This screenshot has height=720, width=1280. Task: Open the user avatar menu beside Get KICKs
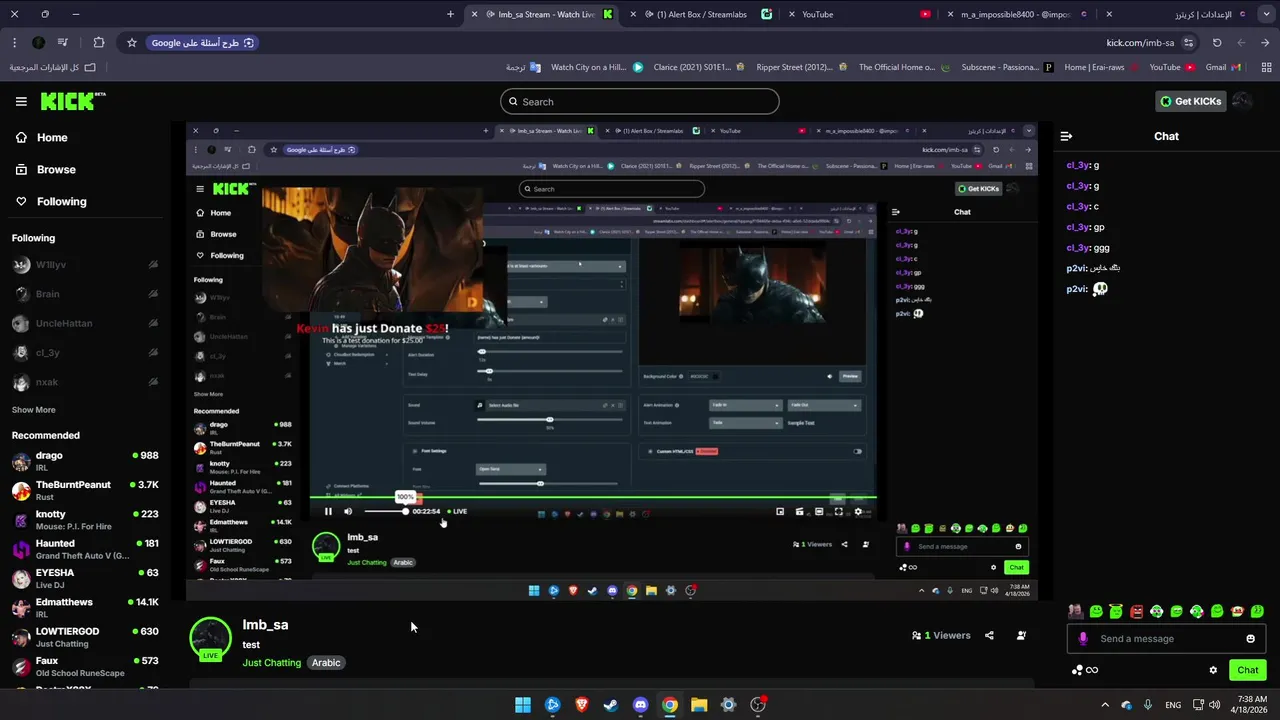1242,101
